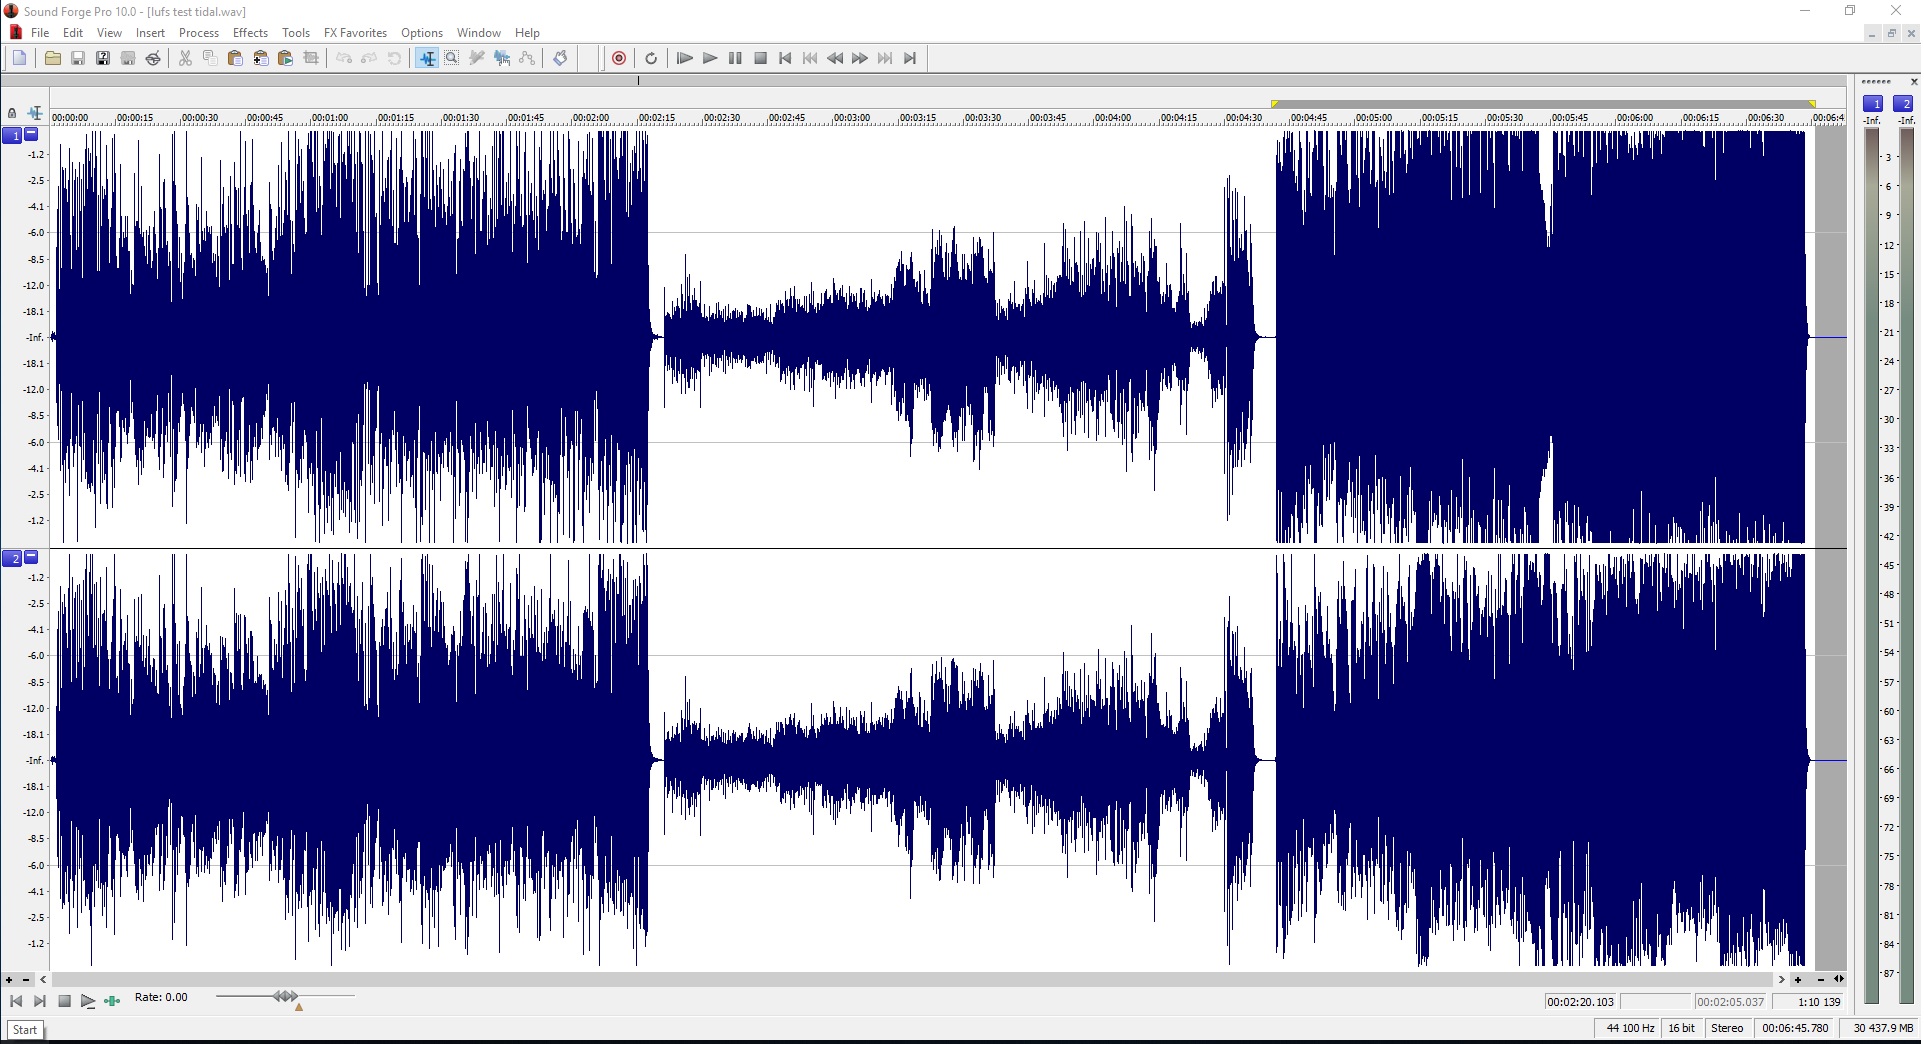Toggle the lock icon beside the time ruler

pos(12,113)
